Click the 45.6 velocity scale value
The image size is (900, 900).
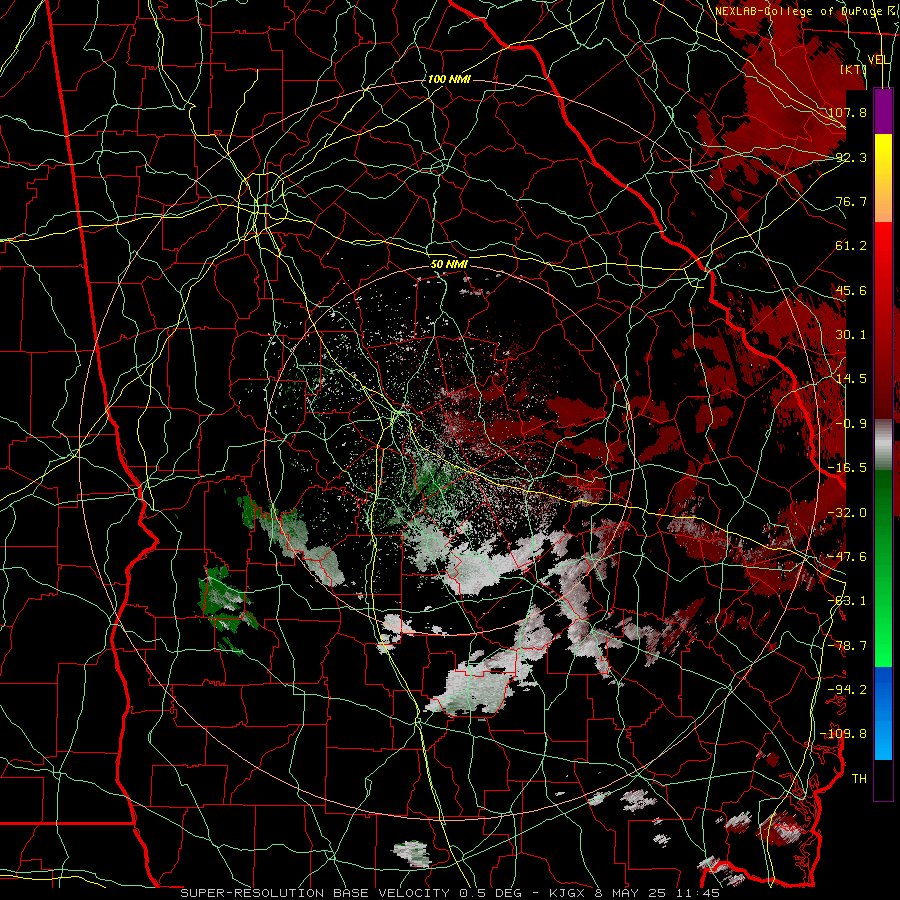[x=851, y=290]
